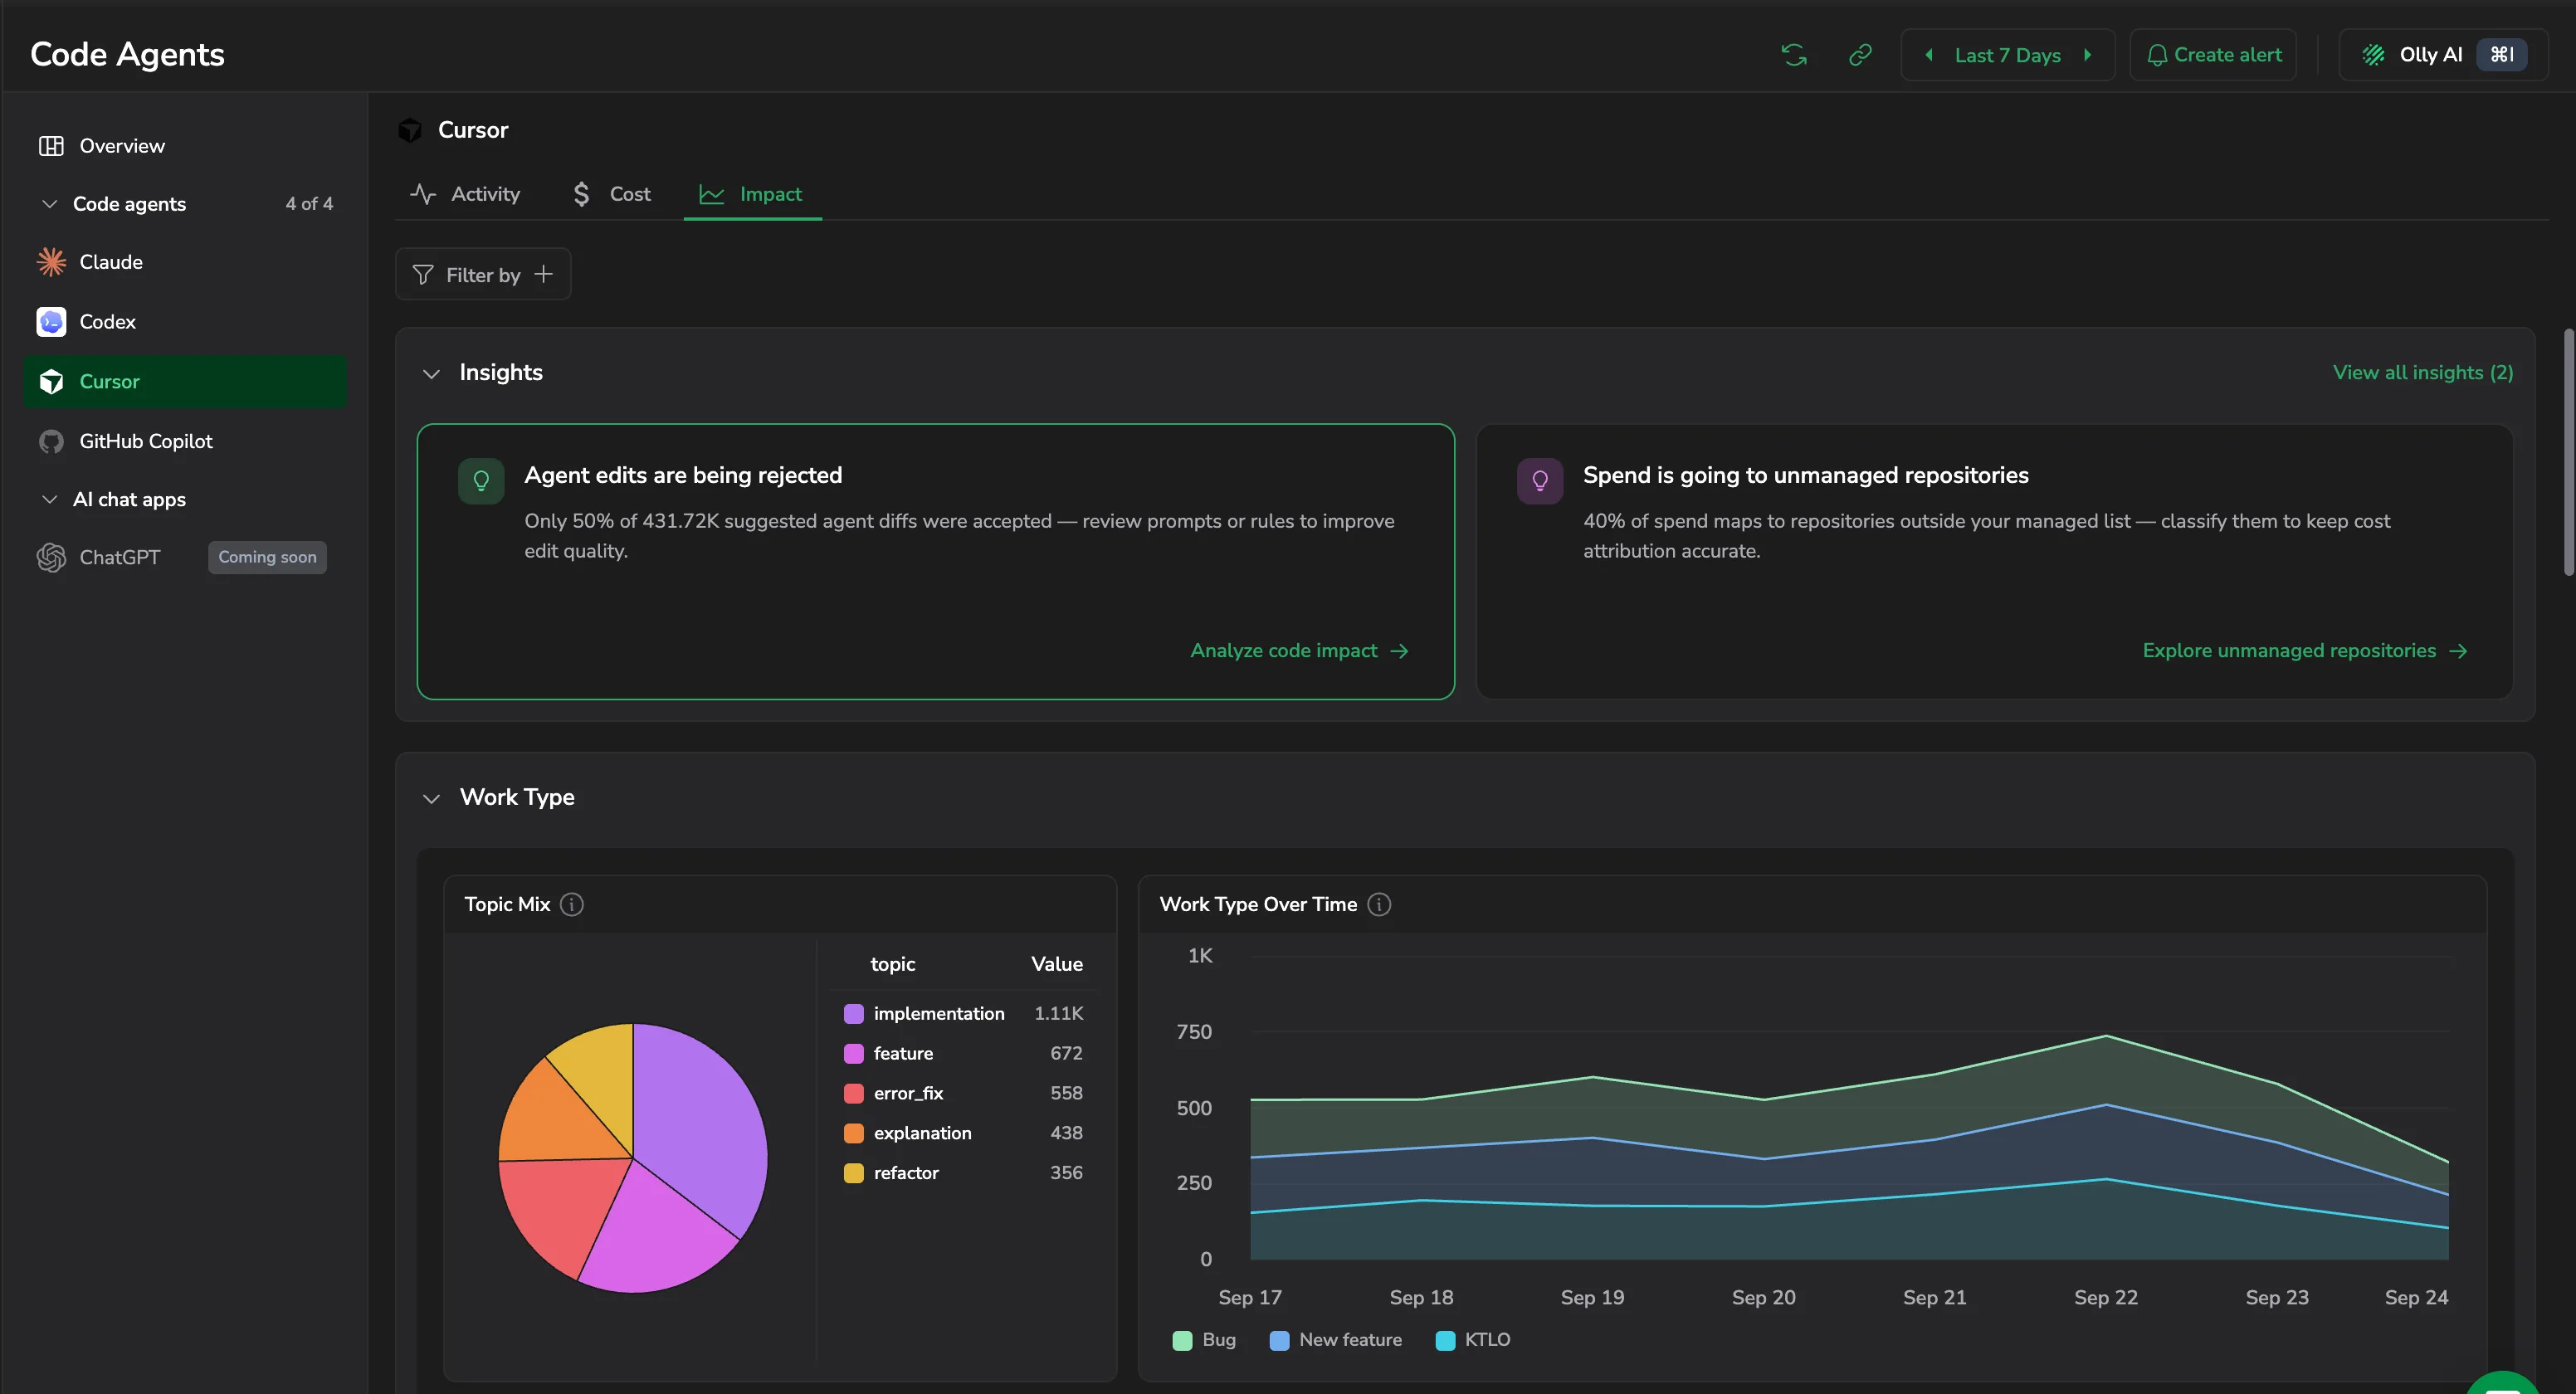Click the ChatGPT logo icon
Image resolution: width=2576 pixels, height=1394 pixels.
click(51, 557)
